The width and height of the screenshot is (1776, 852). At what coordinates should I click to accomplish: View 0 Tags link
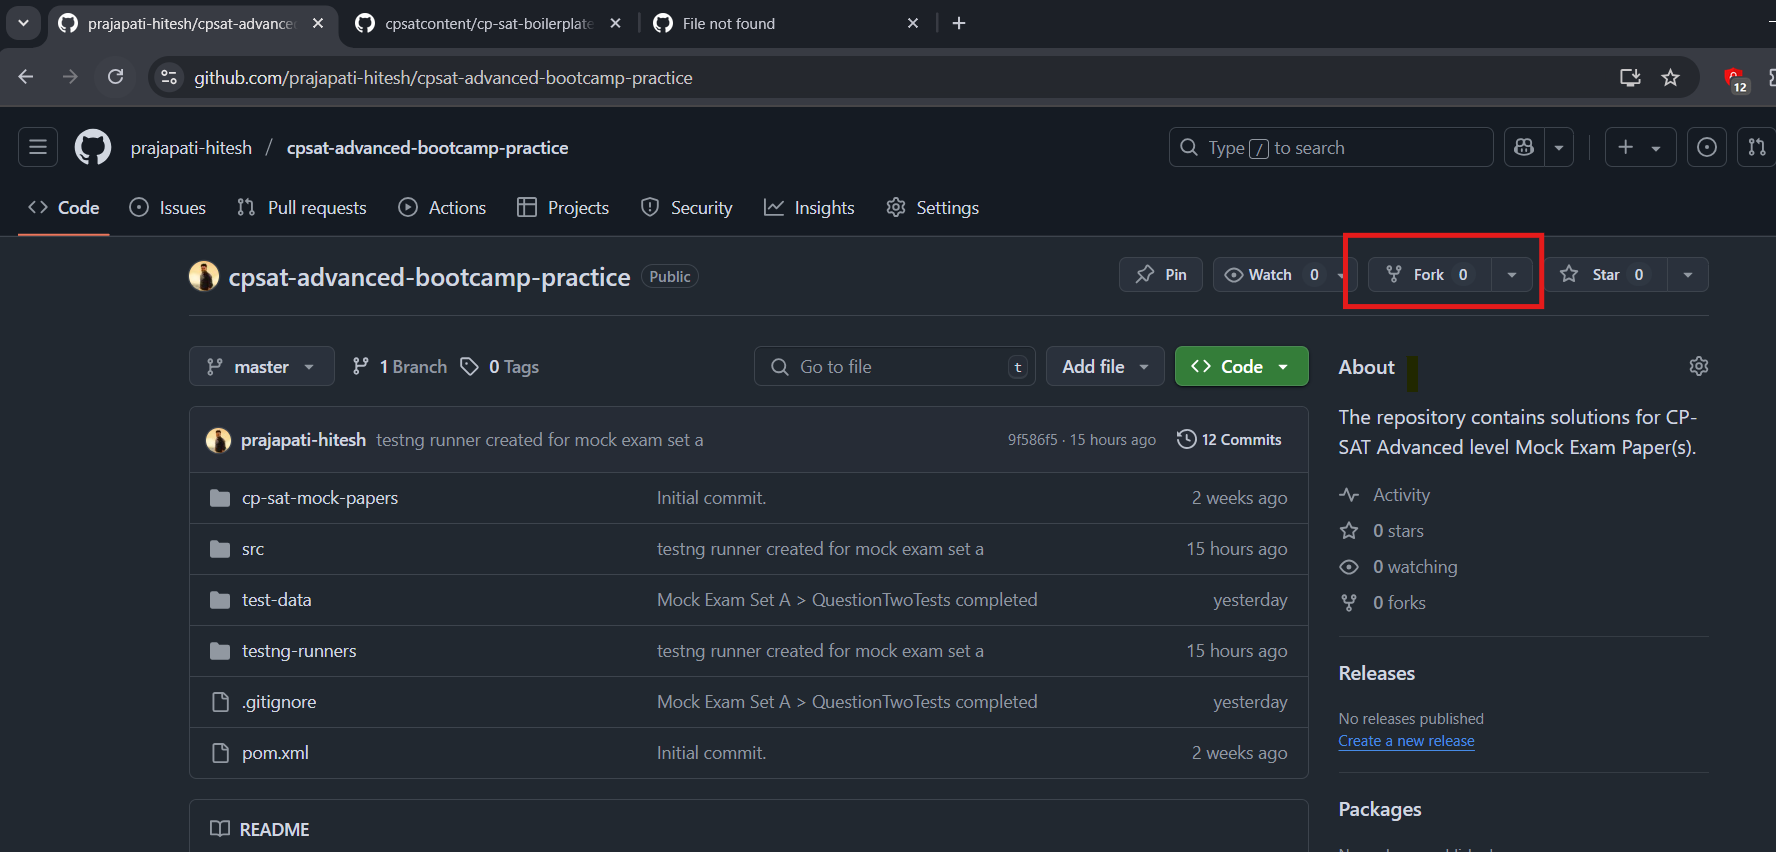[x=500, y=367]
